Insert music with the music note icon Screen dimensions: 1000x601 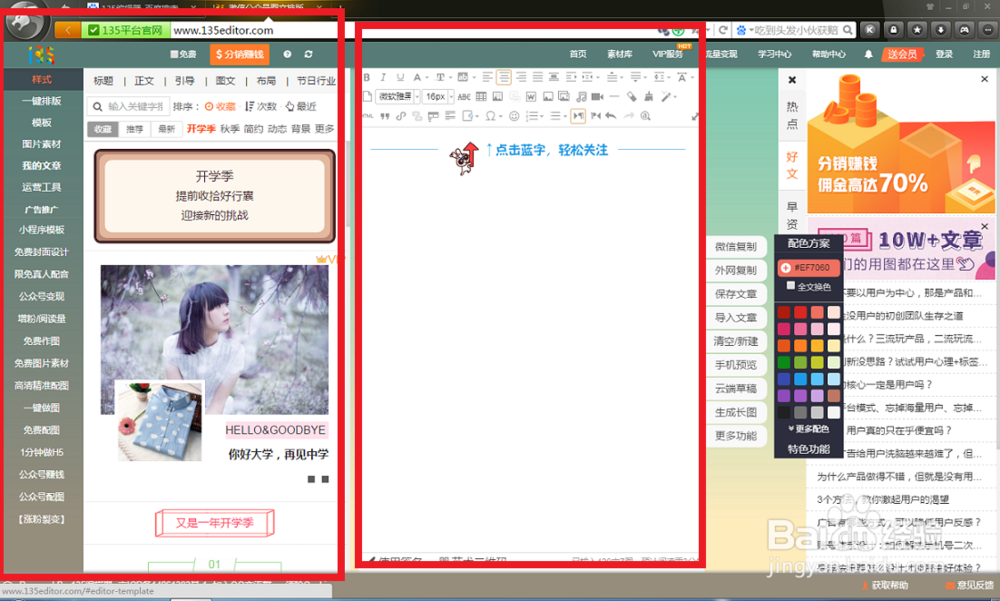[x=581, y=97]
